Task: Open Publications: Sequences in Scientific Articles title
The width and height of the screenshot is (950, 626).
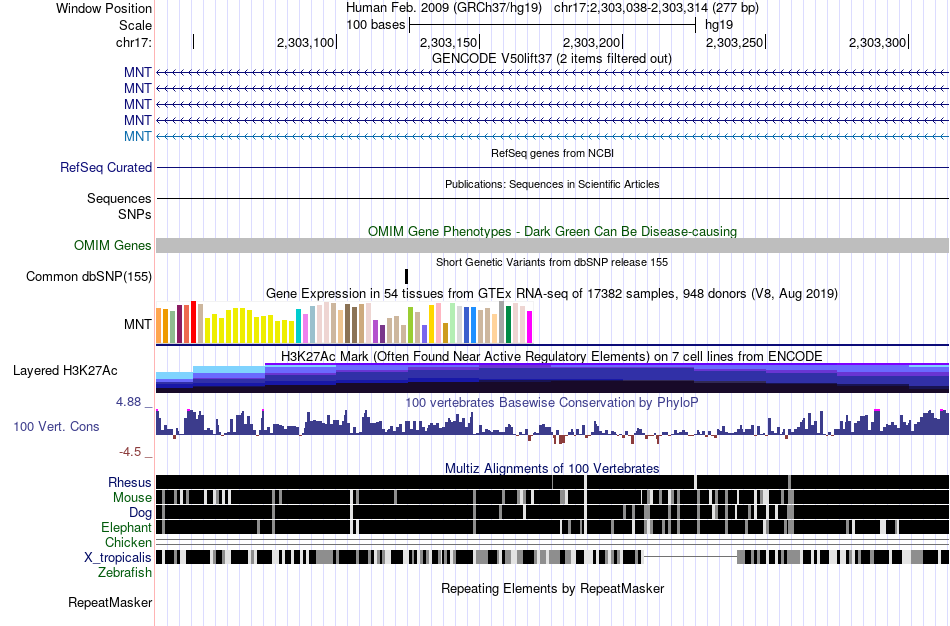Action: (x=552, y=184)
